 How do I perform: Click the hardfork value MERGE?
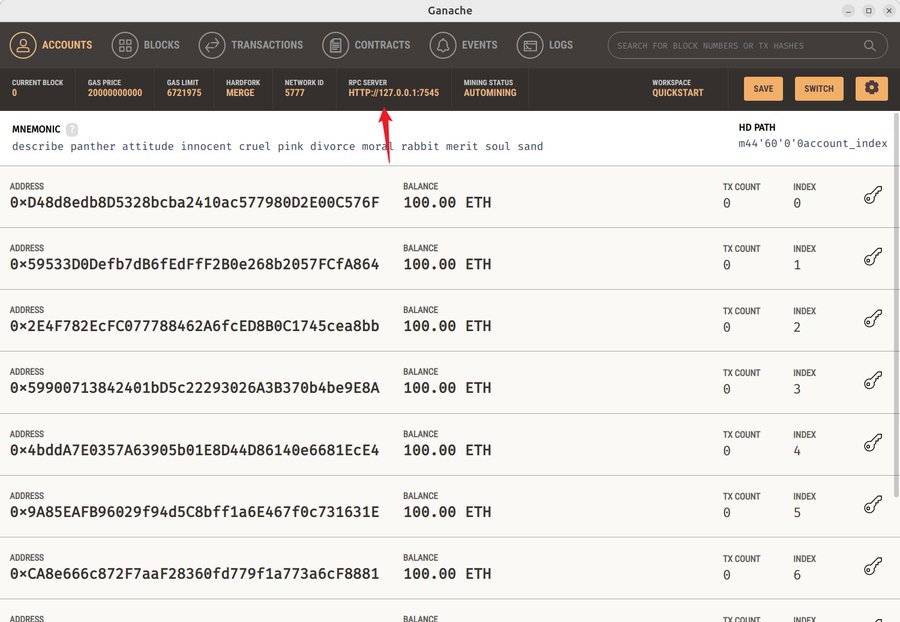[x=240, y=93]
